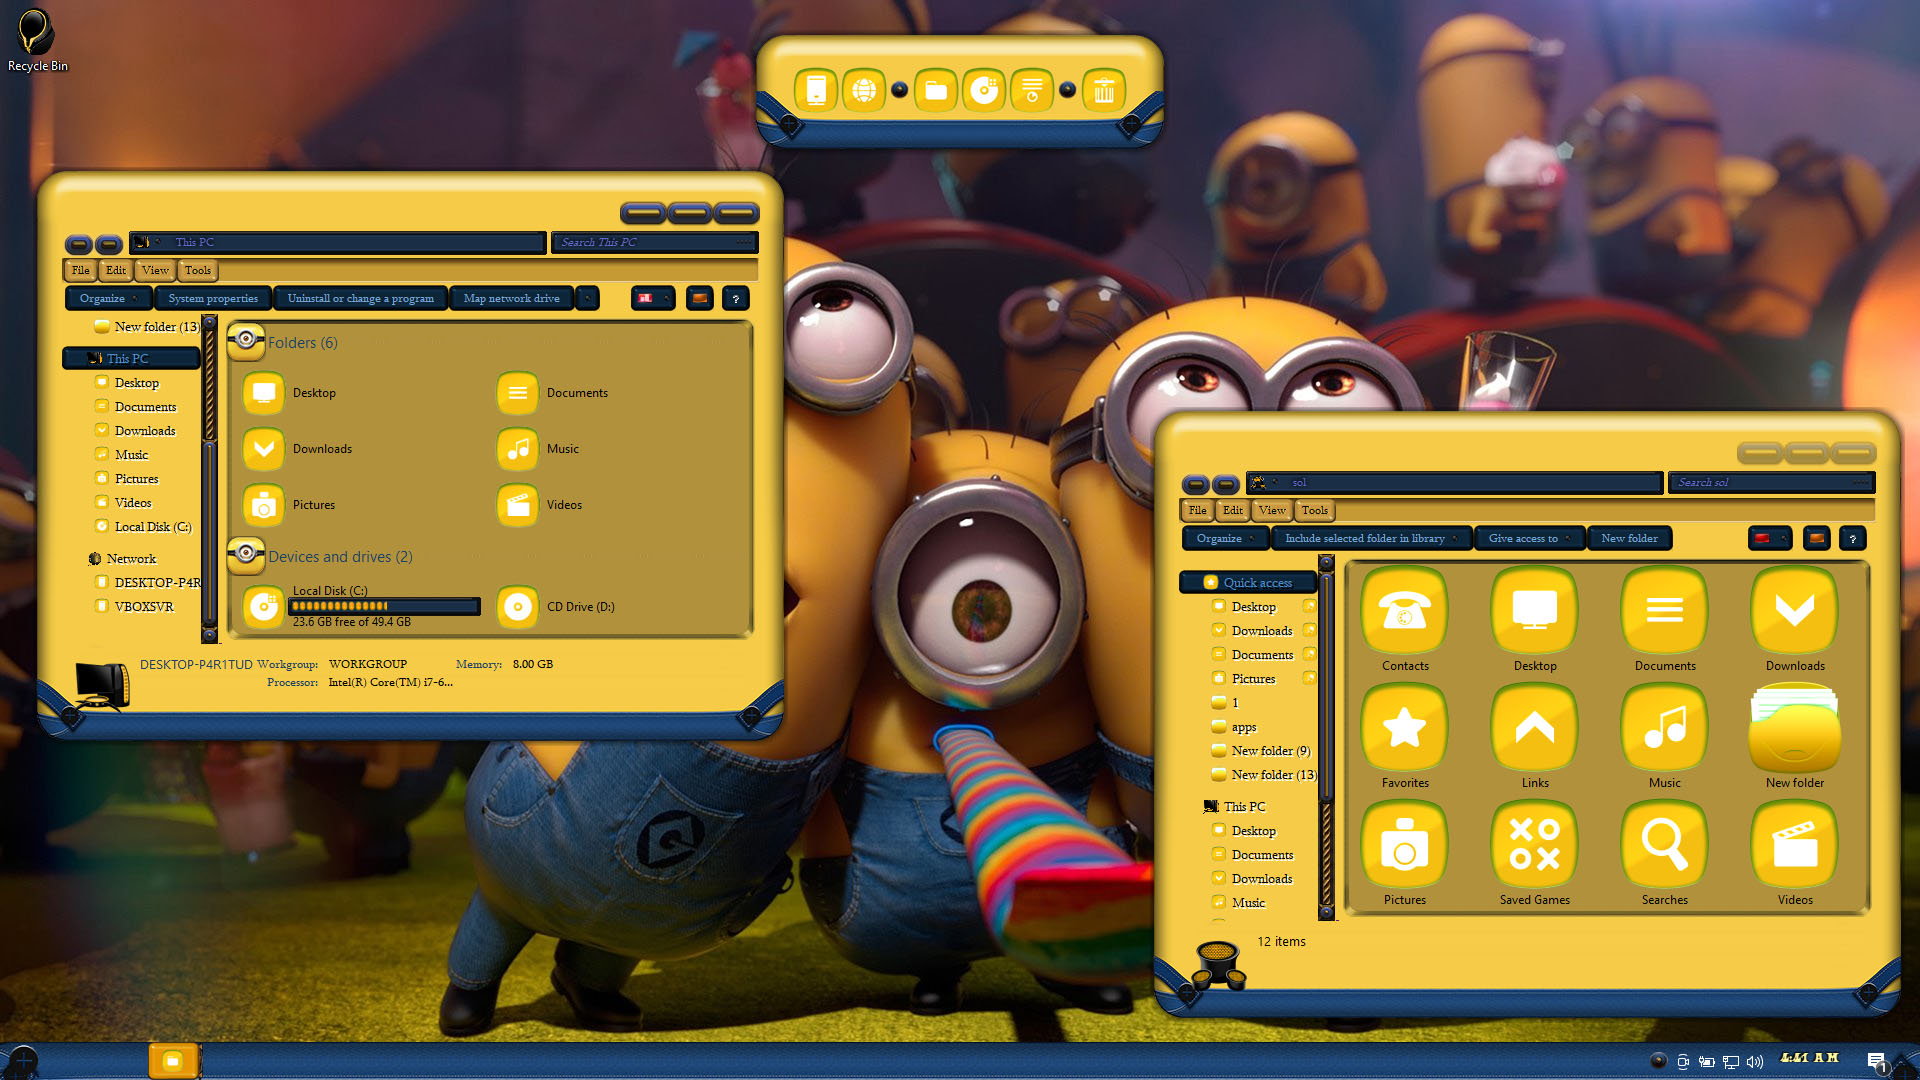
Task: Open the Saved Games folder icon
Action: [x=1534, y=845]
